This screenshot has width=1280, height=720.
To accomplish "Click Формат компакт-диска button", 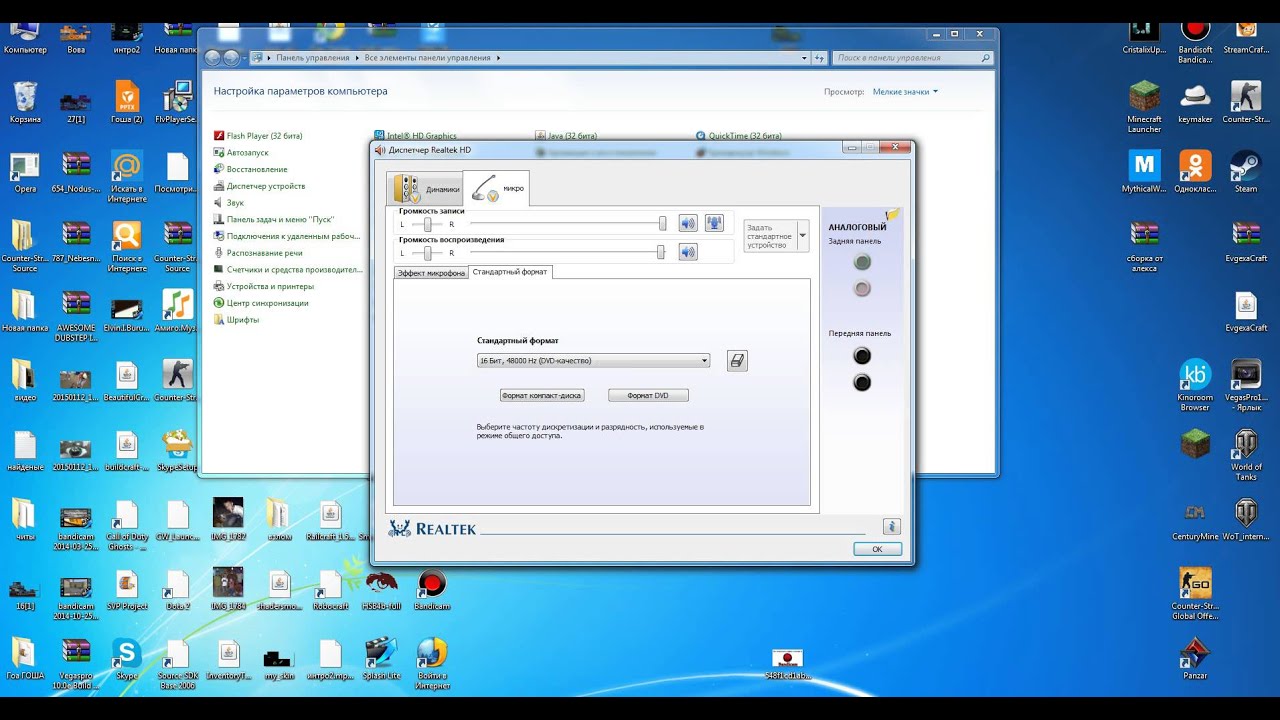I will (x=541, y=395).
